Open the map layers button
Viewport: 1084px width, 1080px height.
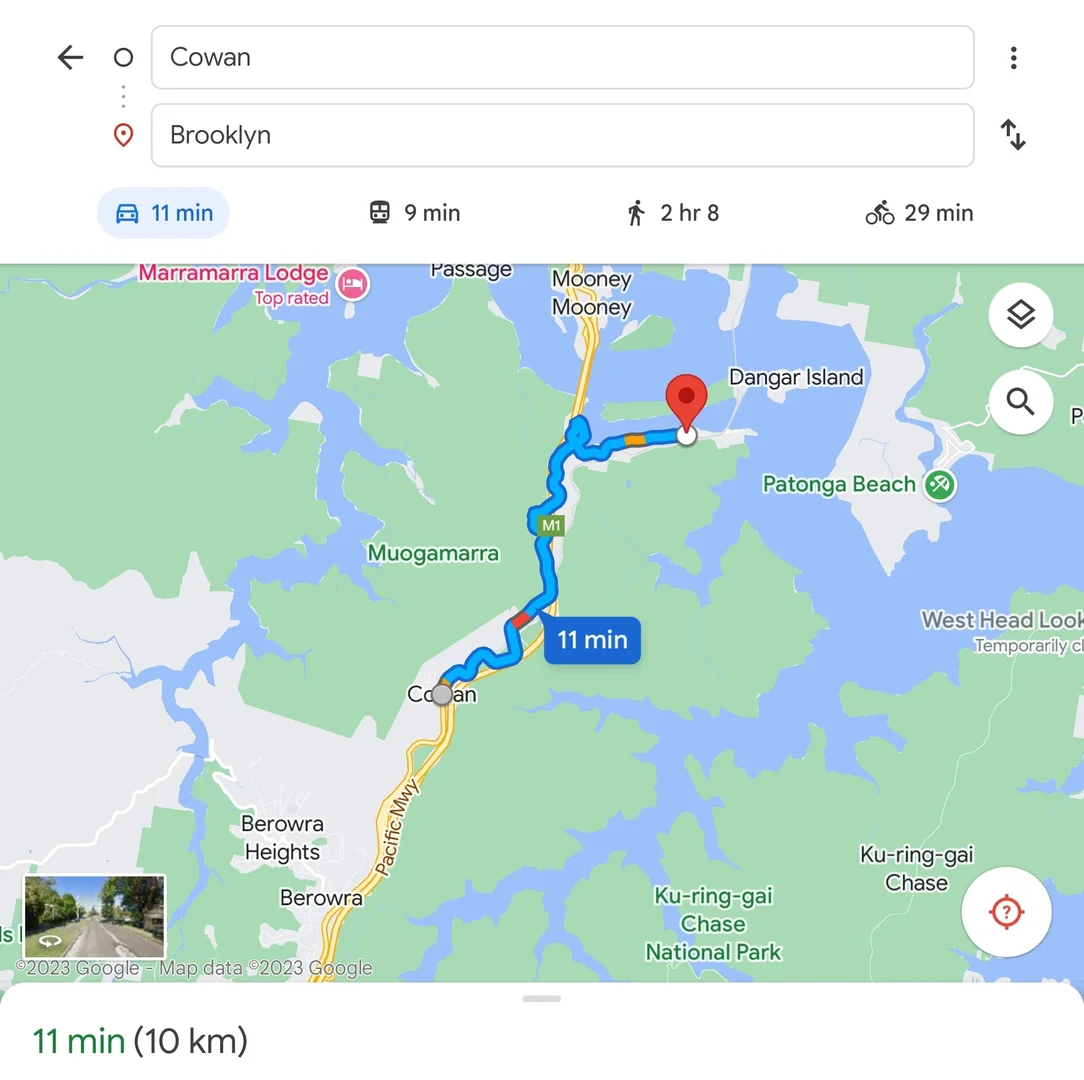pos(1020,315)
